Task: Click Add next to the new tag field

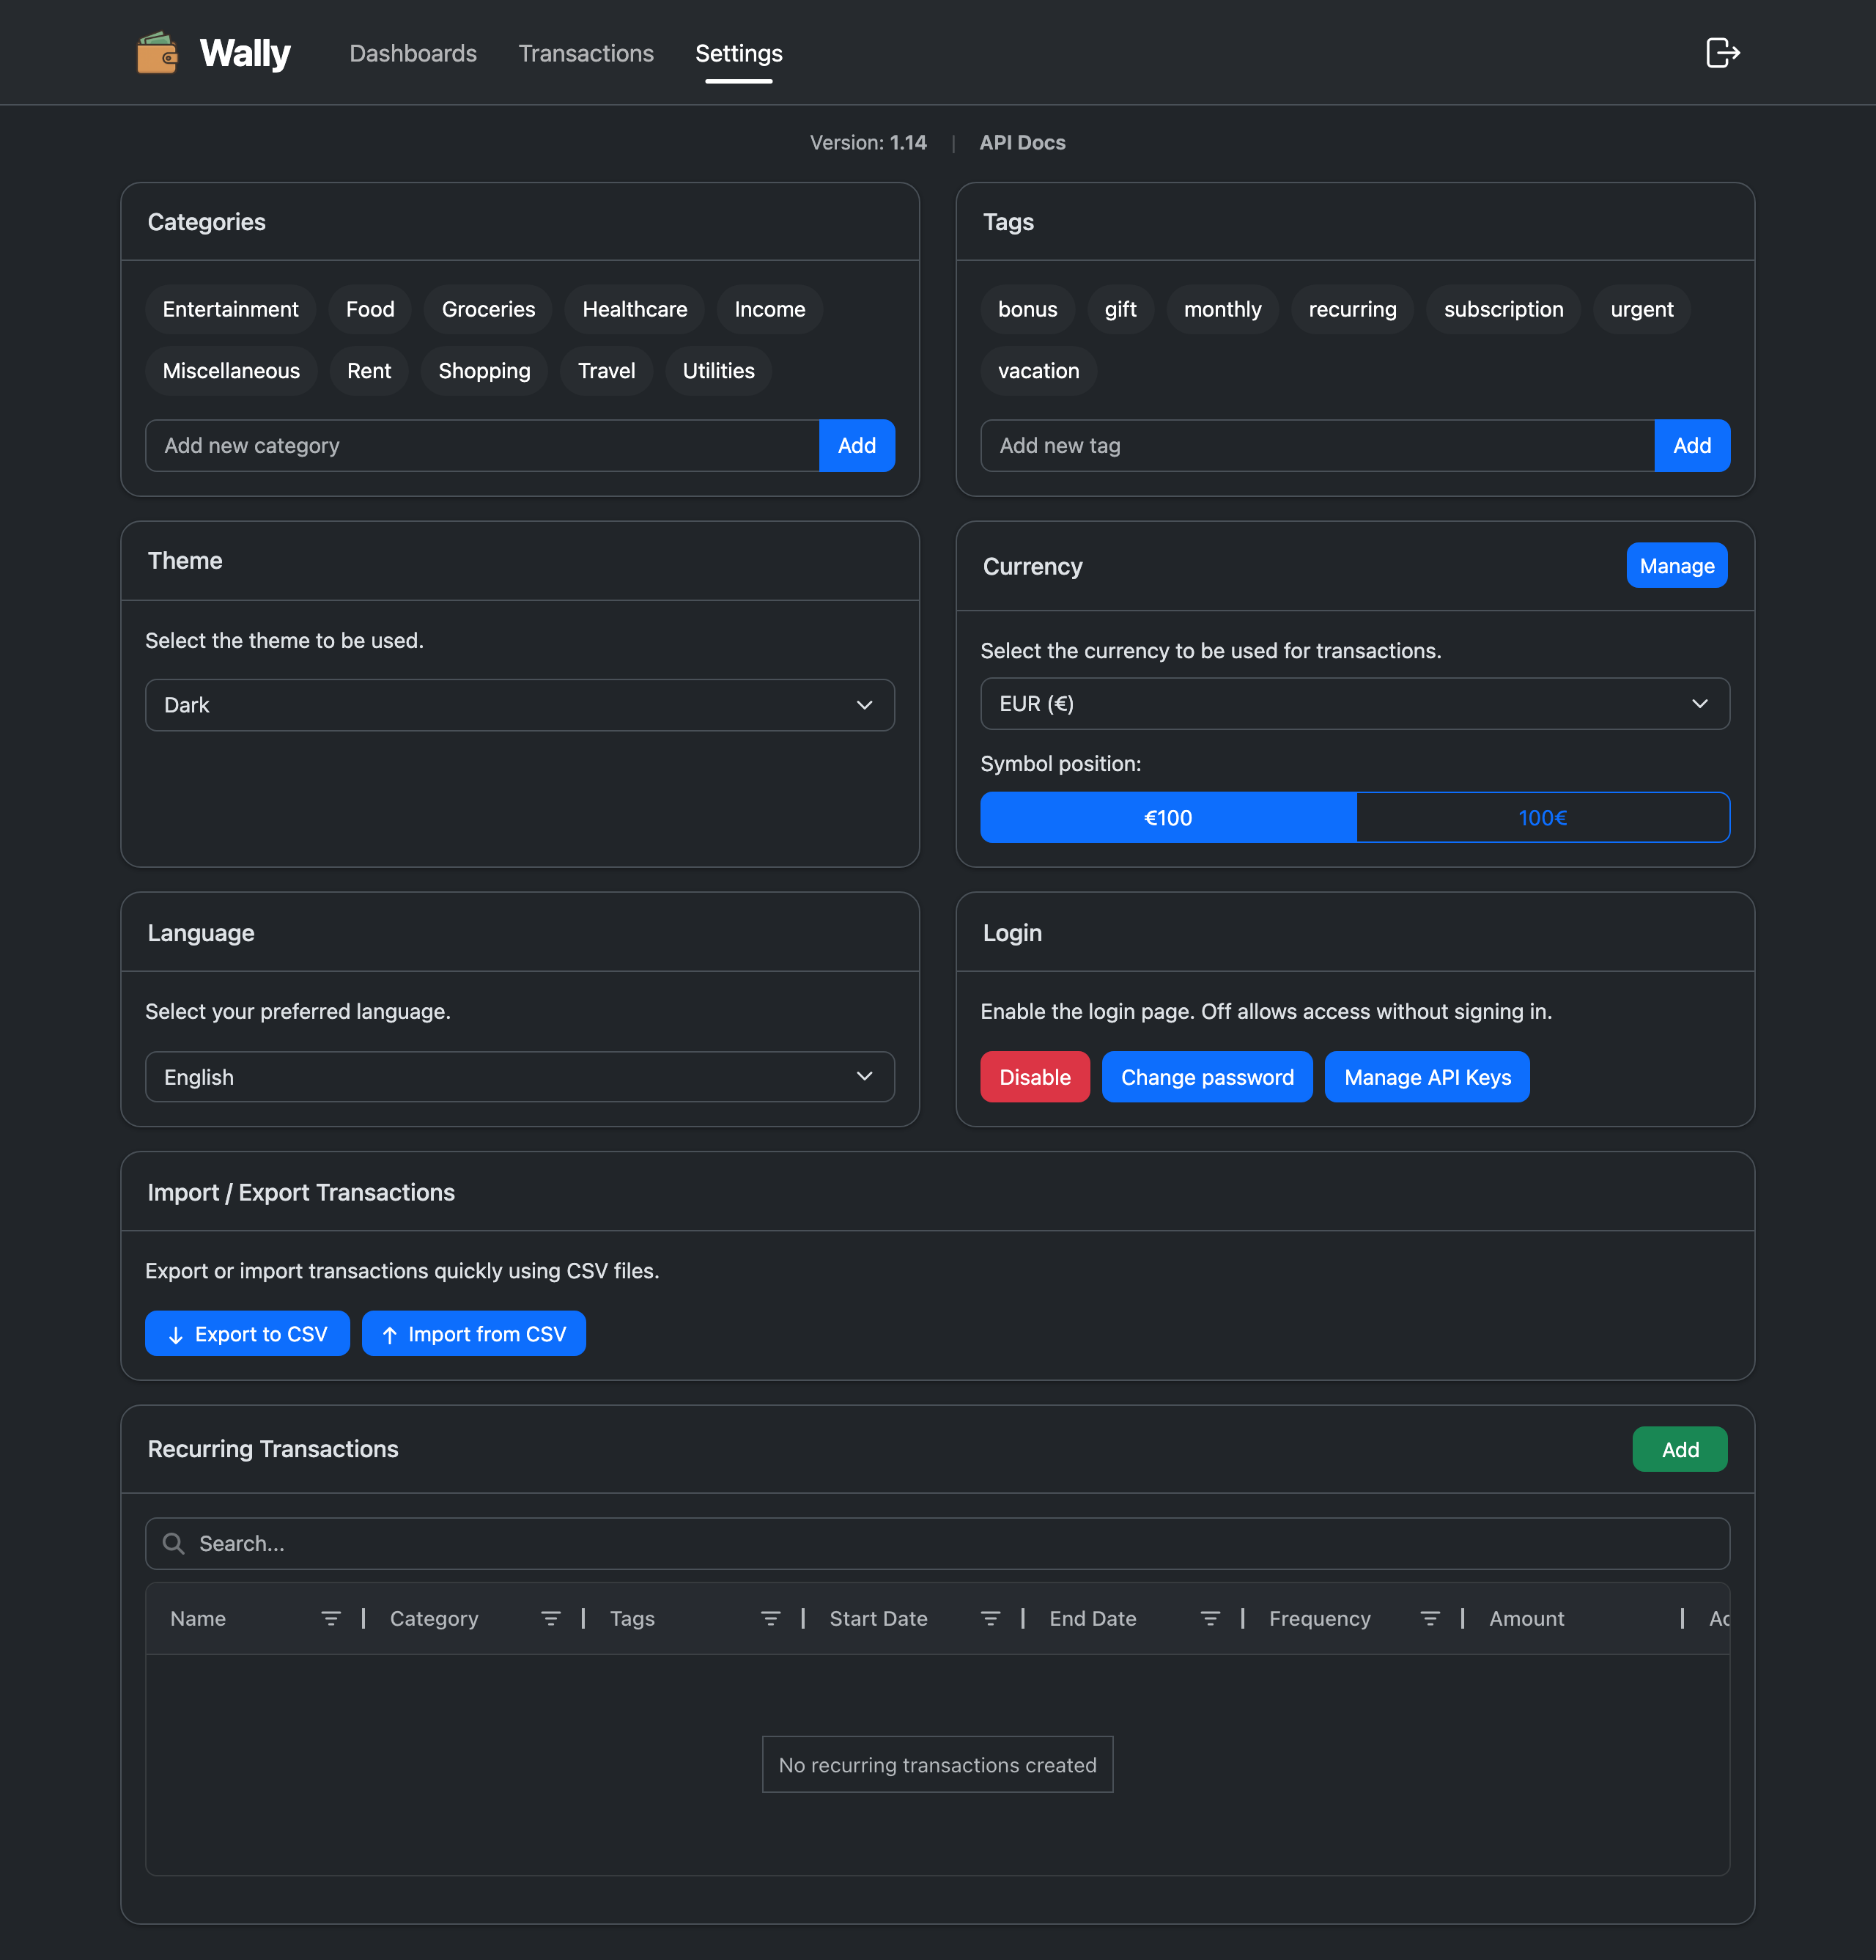Action: pyautogui.click(x=1692, y=445)
